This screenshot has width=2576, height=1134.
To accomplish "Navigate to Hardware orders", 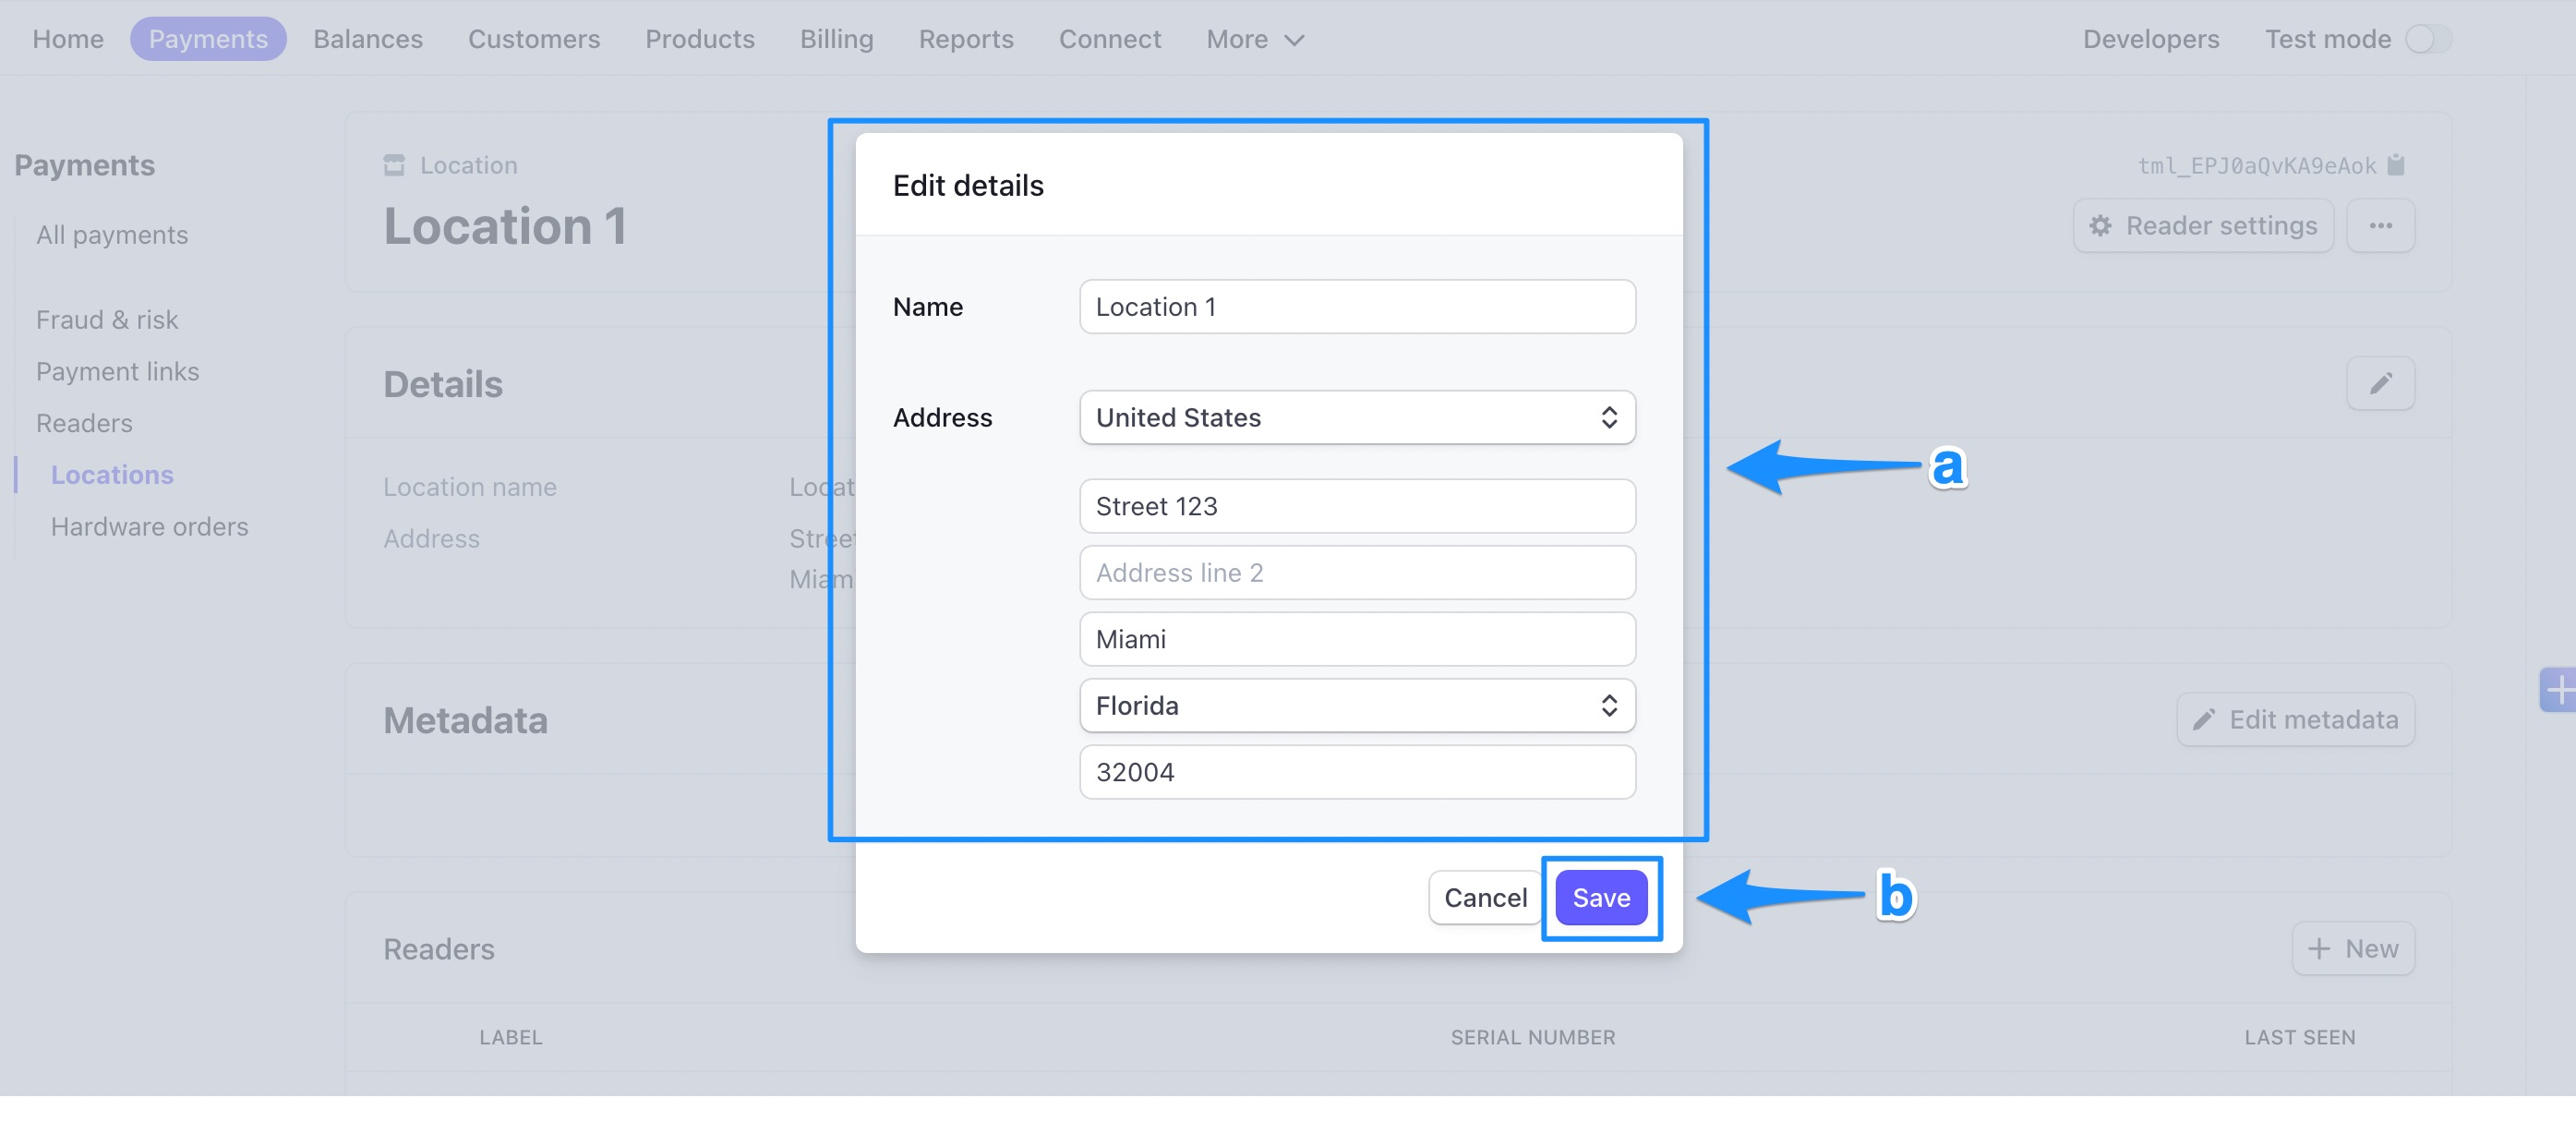I will click(149, 527).
